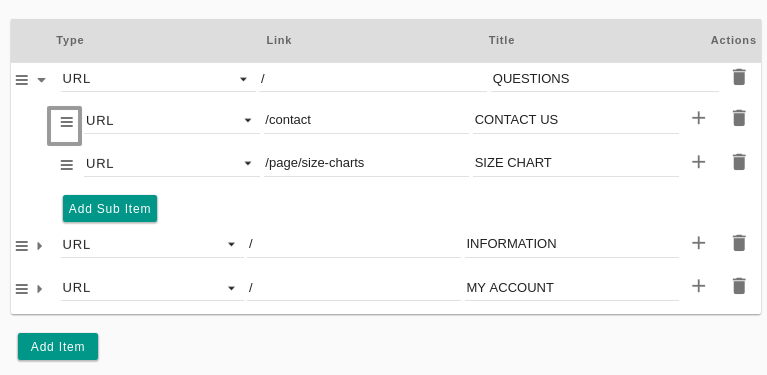Click plus icon in CONTACT US row
Image resolution: width=767 pixels, height=375 pixels.
pyautogui.click(x=699, y=118)
